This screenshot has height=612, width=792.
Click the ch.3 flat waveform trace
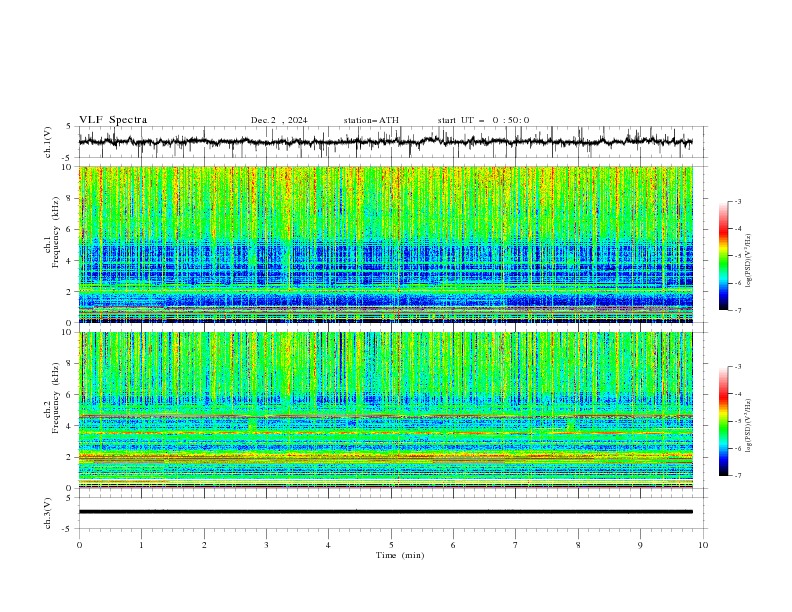[x=386, y=512]
